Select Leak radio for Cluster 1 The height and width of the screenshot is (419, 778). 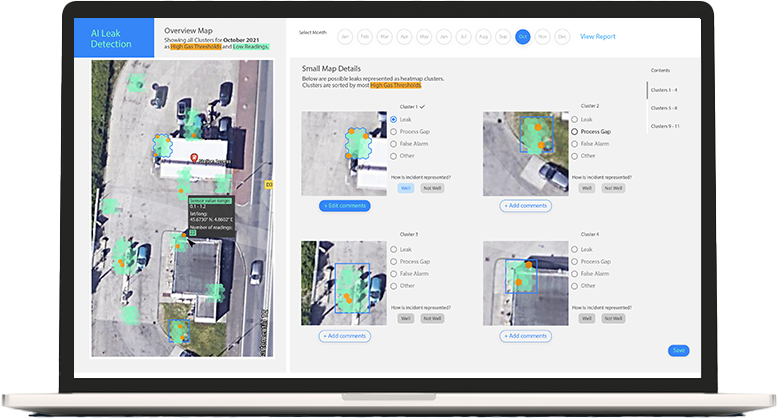393,120
